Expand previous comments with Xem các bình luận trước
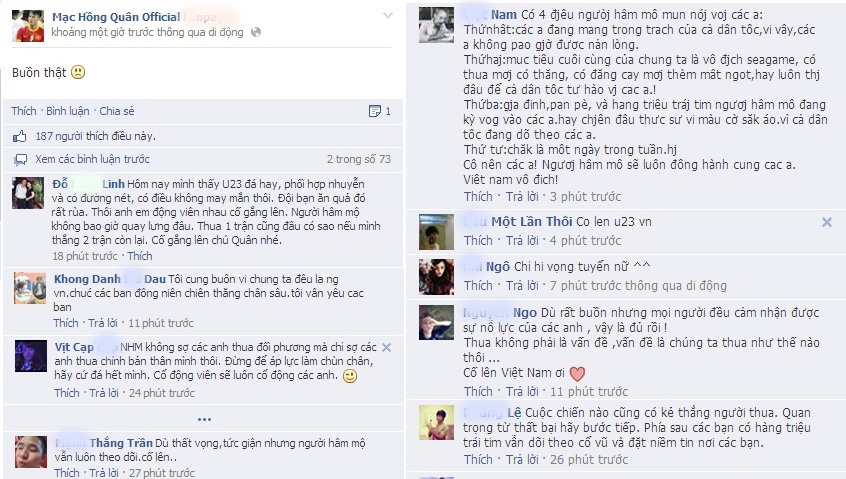Viewport: 846px width, 479px height. click(92, 159)
